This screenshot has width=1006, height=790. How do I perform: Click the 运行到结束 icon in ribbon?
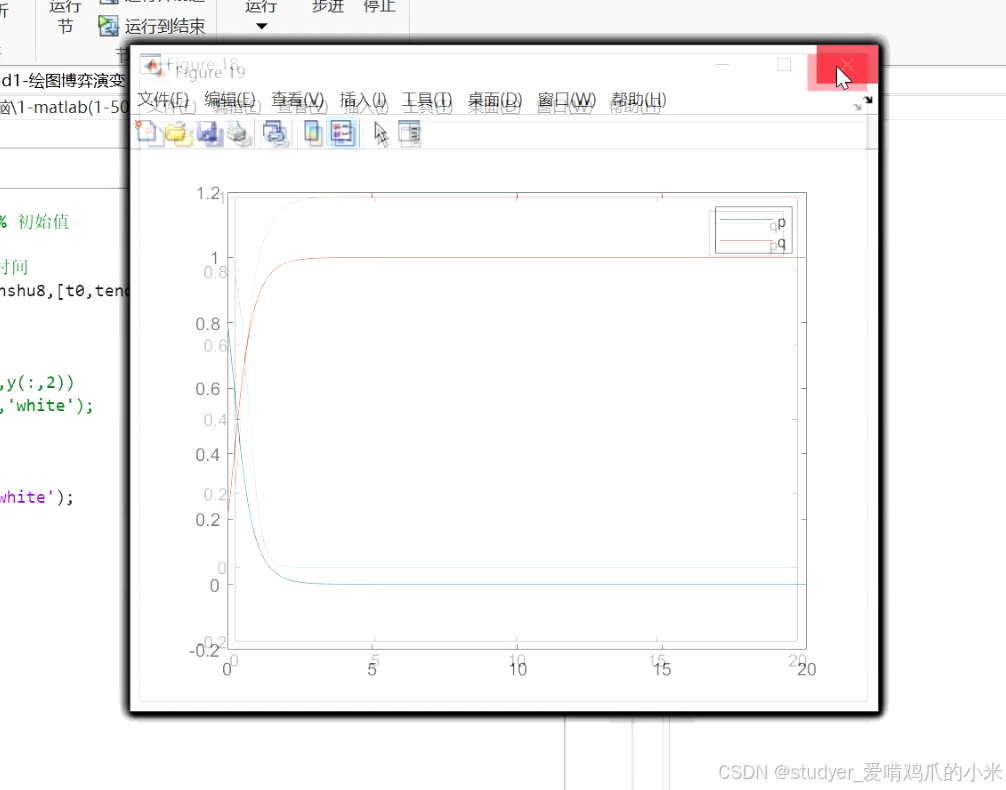tap(108, 26)
